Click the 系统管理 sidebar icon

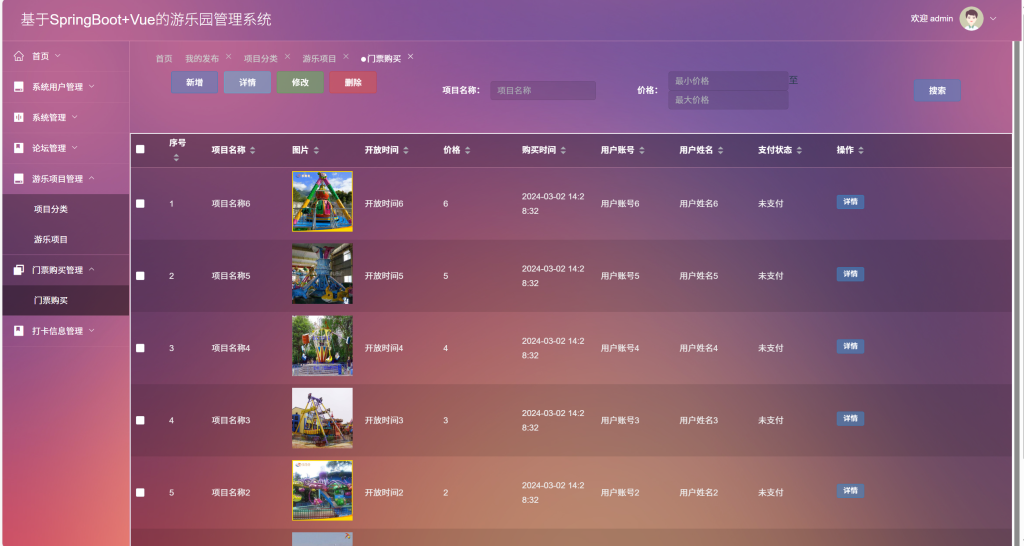[x=19, y=118]
